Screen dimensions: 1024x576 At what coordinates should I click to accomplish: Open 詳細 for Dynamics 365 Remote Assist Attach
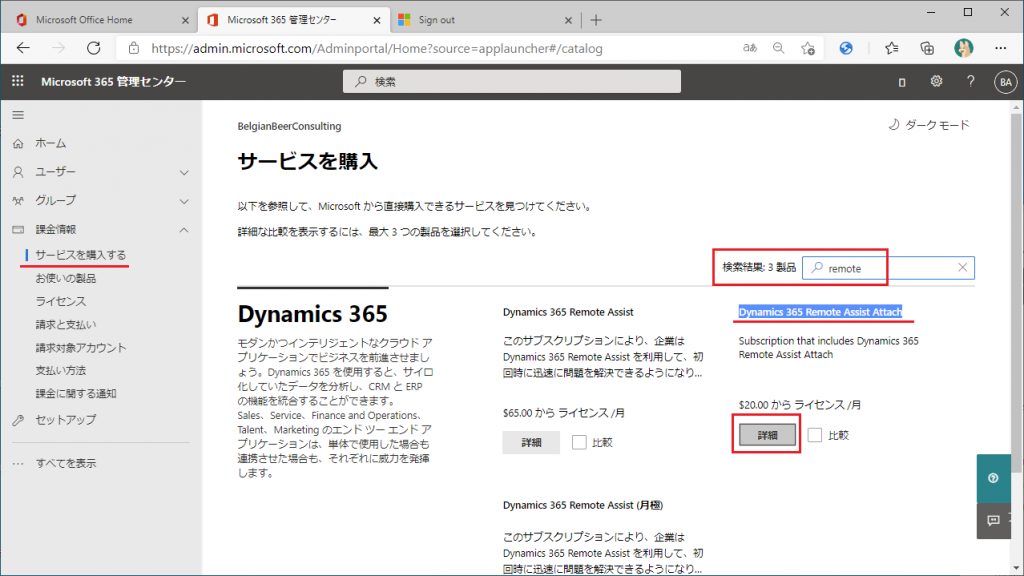point(767,435)
